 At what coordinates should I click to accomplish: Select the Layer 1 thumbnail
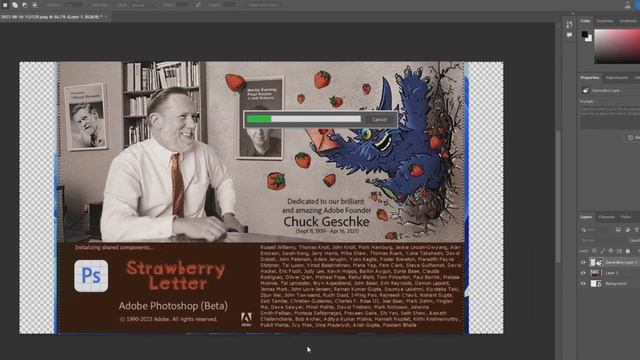point(596,273)
